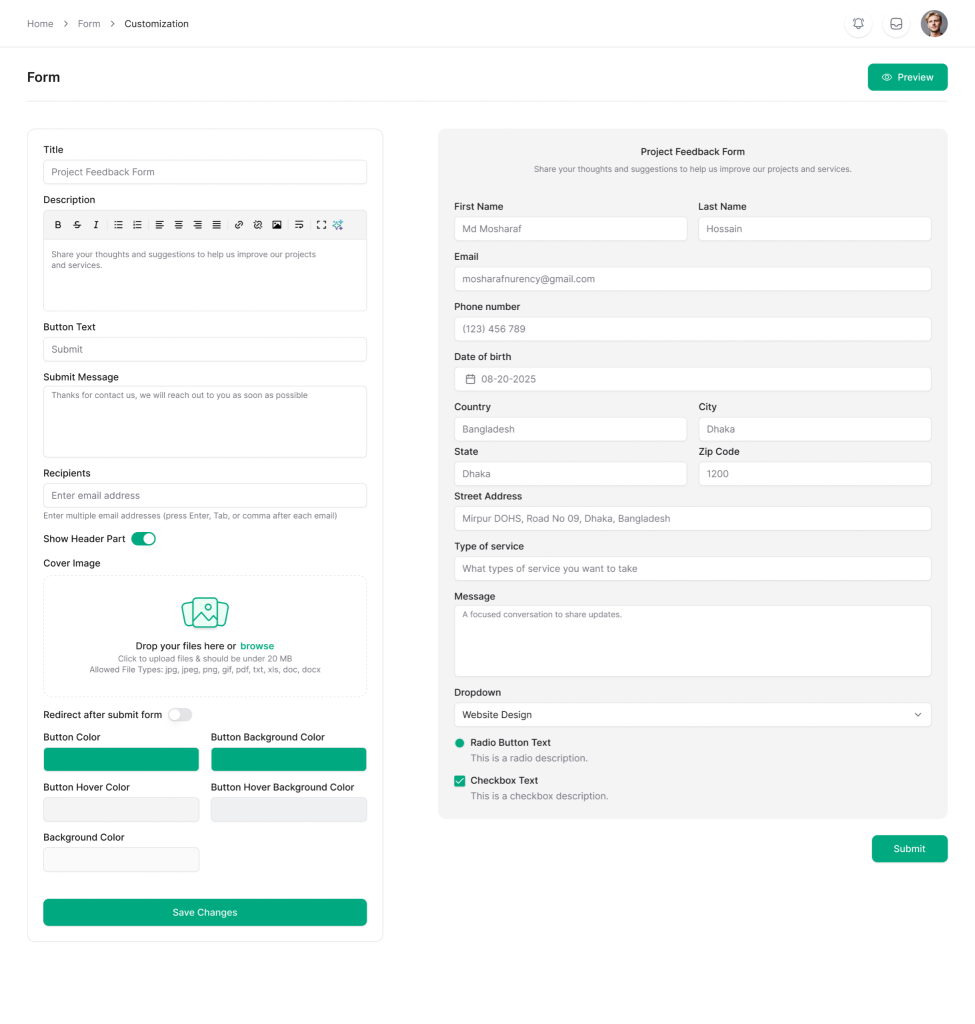Open Type of service field
Image resolution: width=975 pixels, height=1024 pixels.
click(692, 569)
